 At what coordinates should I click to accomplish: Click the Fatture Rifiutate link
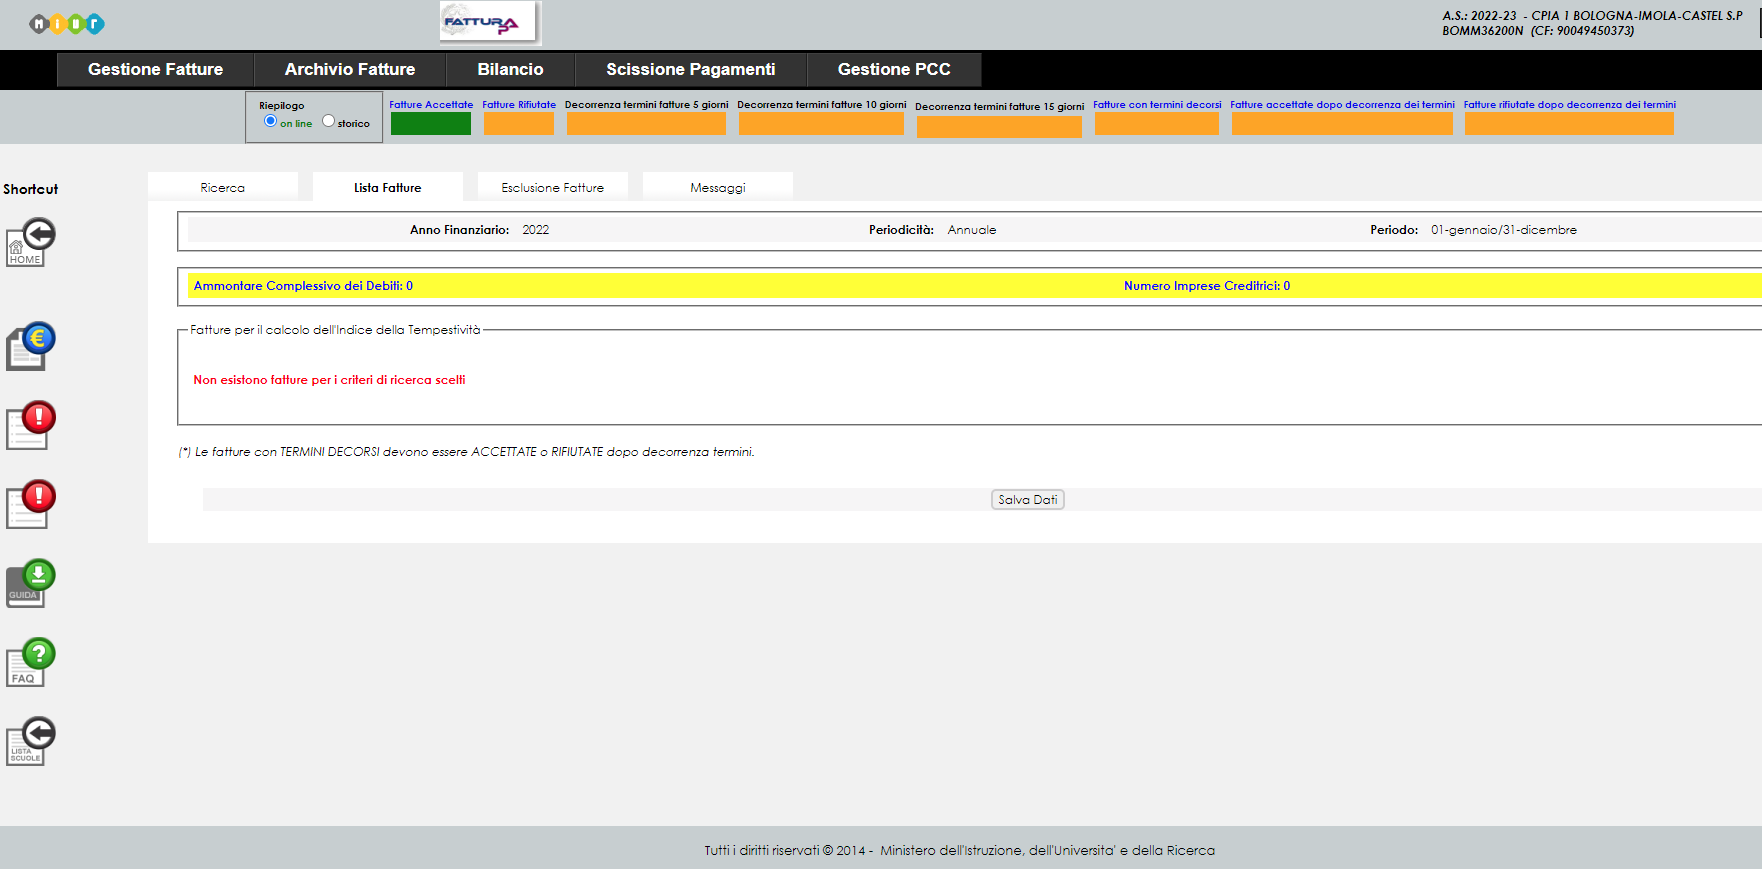click(x=518, y=104)
